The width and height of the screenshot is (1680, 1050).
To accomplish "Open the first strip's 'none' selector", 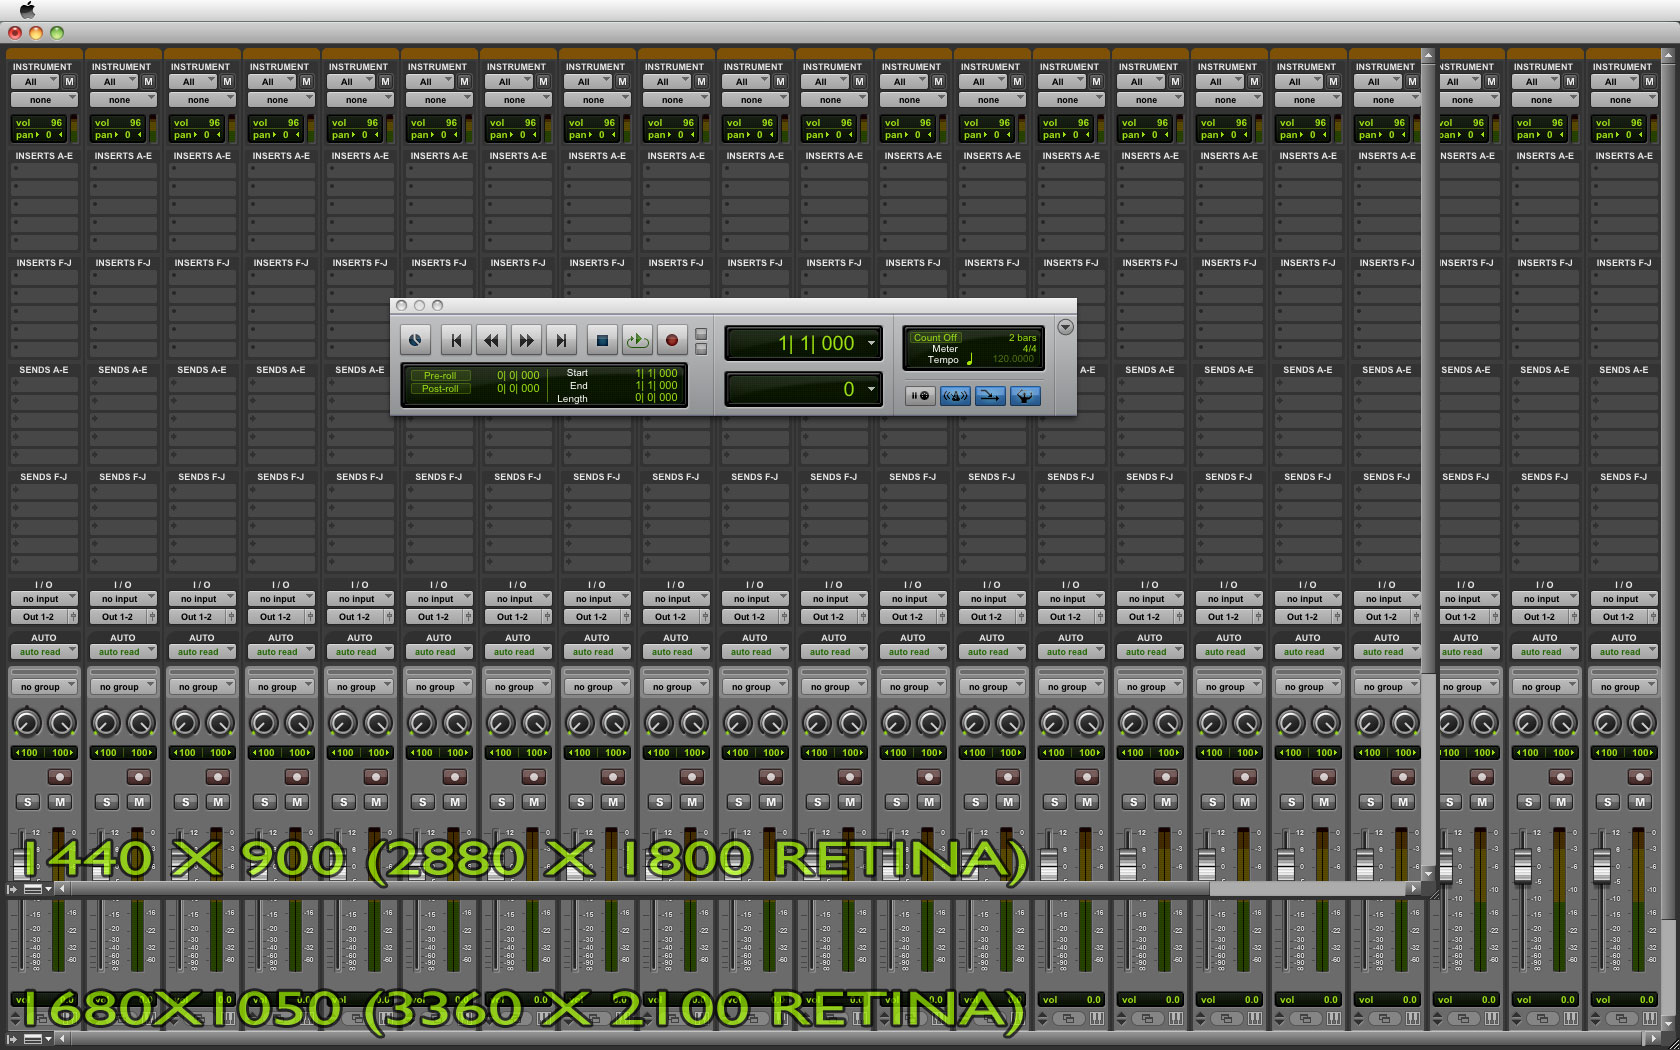I will tap(44, 100).
